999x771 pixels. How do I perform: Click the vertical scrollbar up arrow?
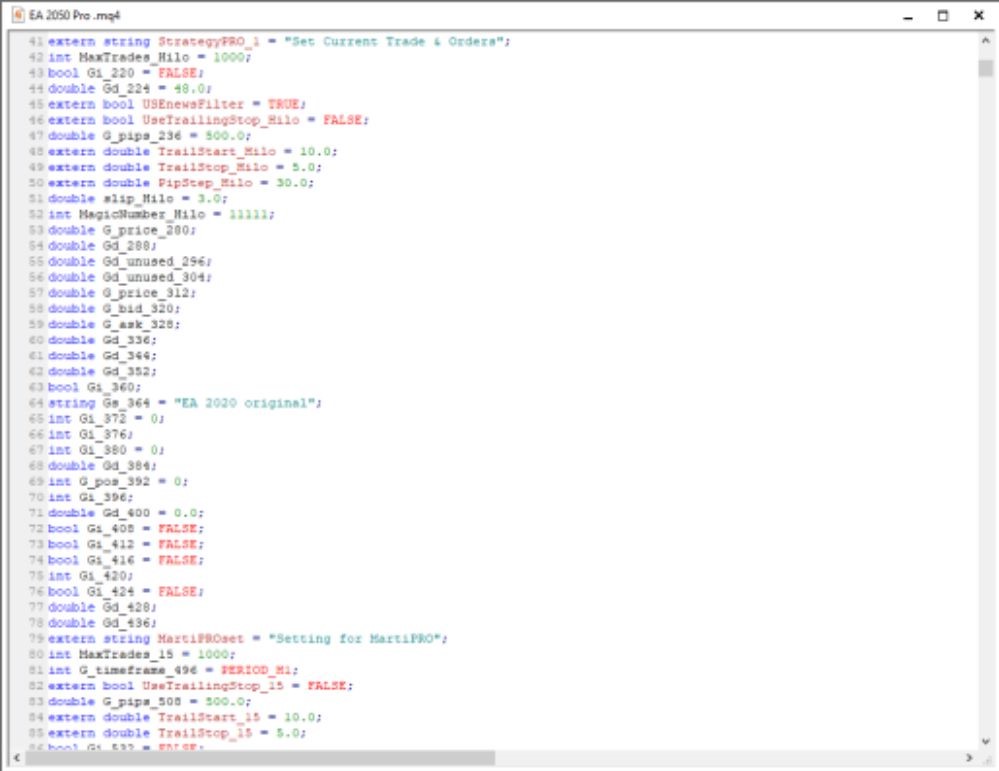[986, 43]
